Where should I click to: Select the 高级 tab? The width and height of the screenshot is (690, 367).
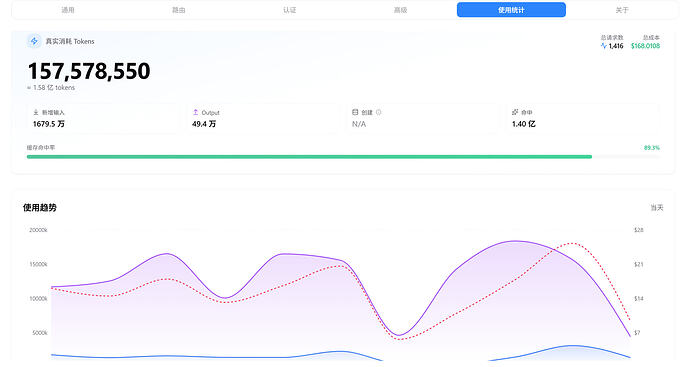pyautogui.click(x=400, y=10)
